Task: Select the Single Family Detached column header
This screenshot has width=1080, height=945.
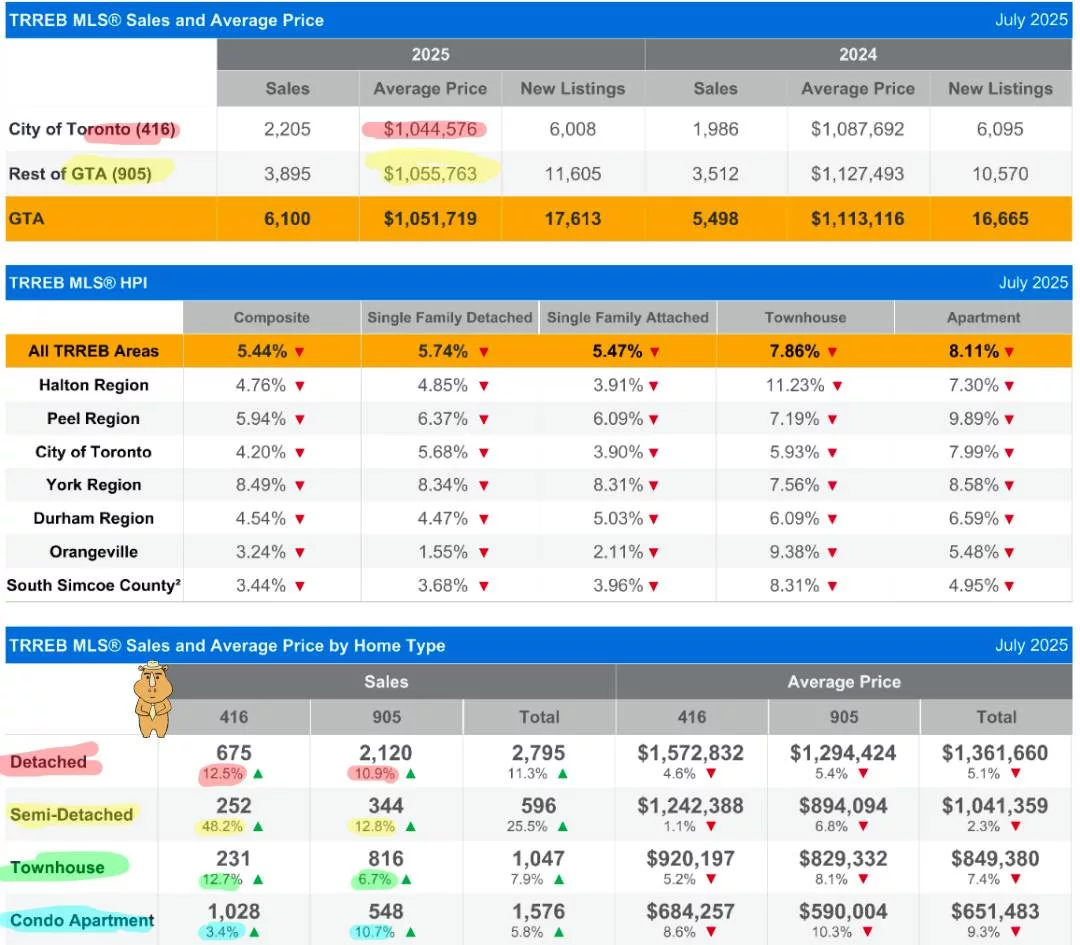Action: (449, 318)
